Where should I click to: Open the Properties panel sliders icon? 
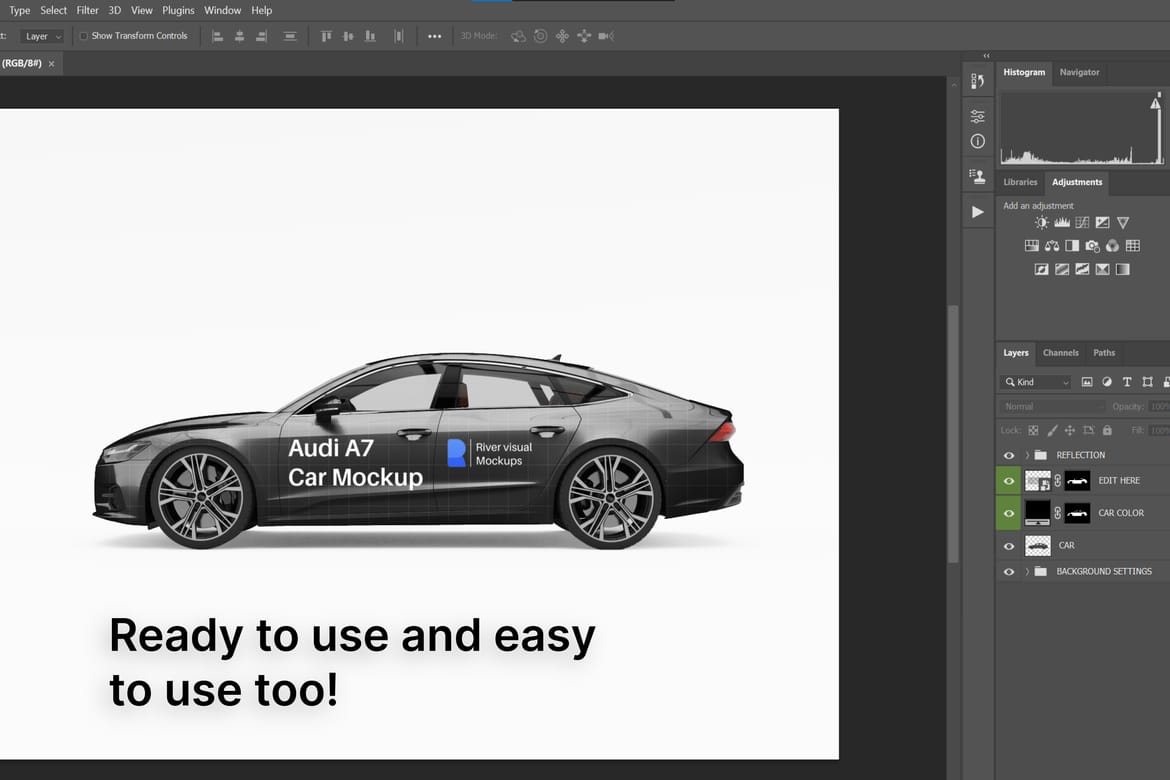(977, 116)
